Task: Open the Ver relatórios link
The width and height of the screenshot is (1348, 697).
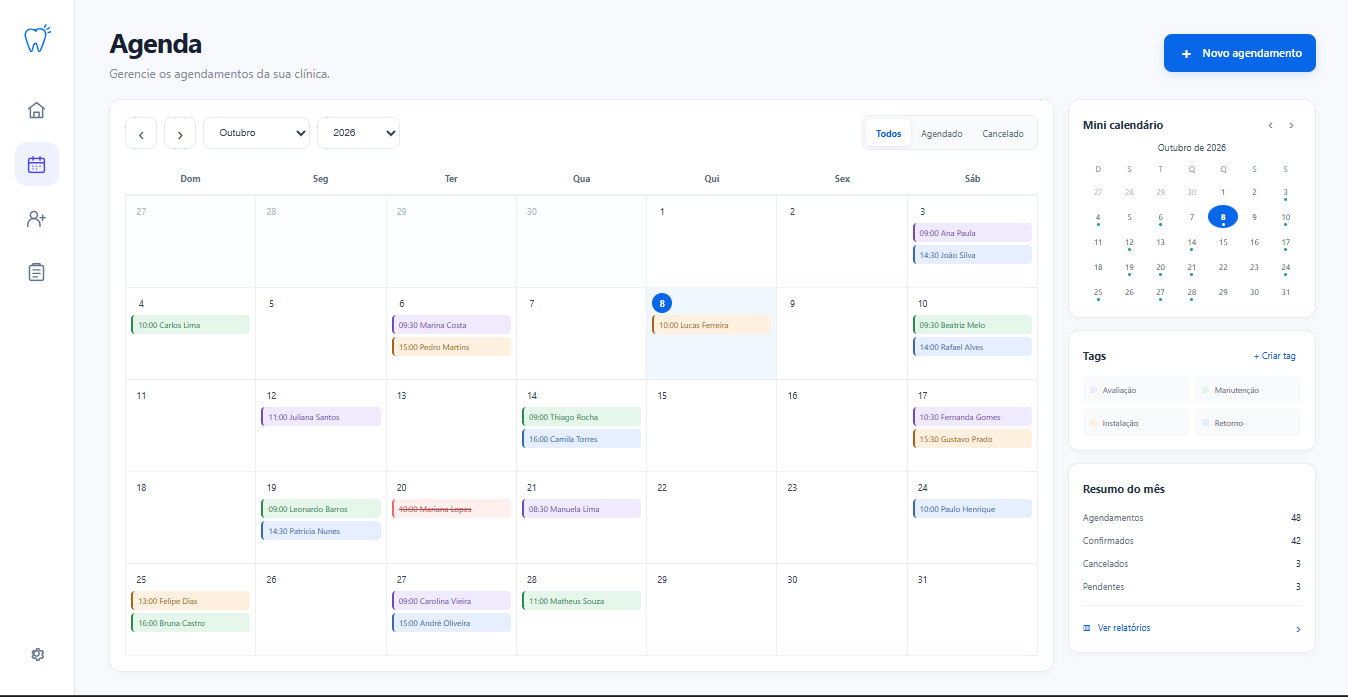Action: pyautogui.click(x=1124, y=628)
